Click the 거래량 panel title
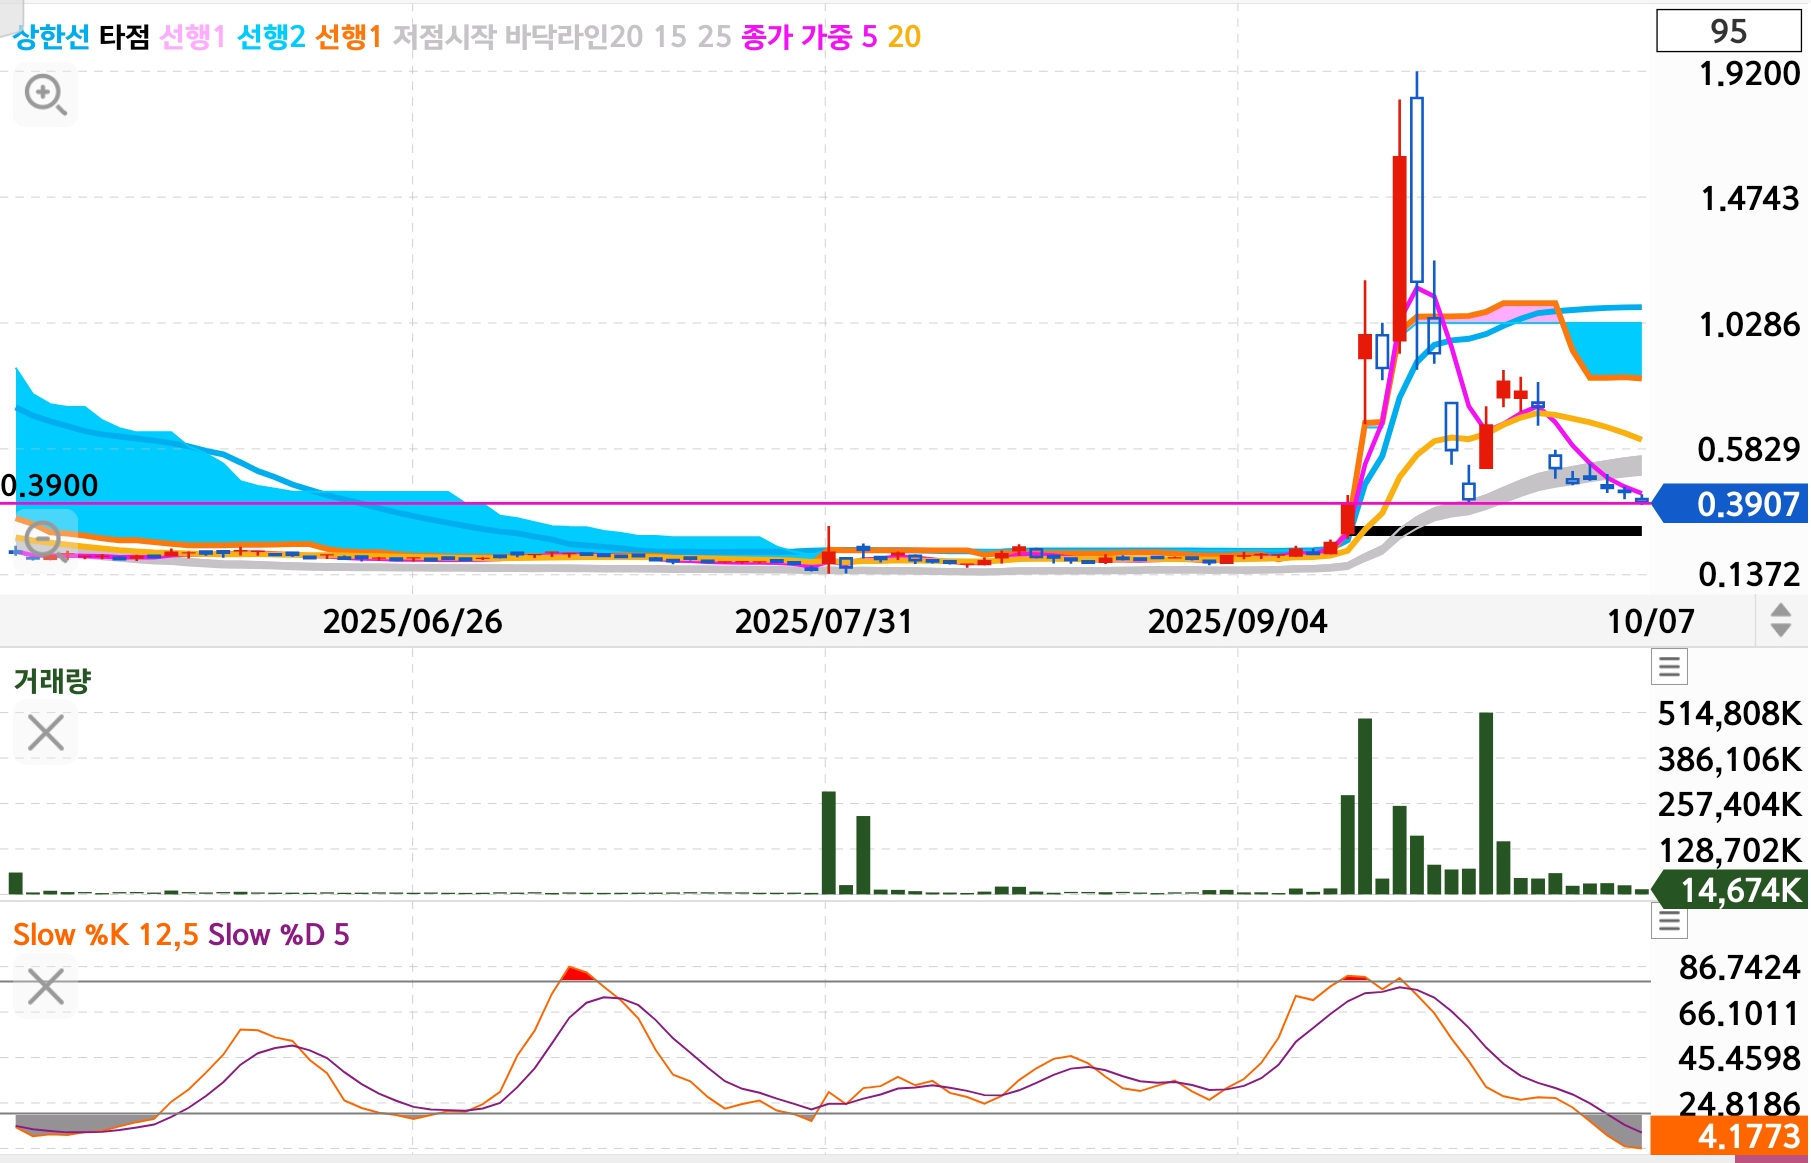Image resolution: width=1811 pixels, height=1163 pixels. [52, 681]
